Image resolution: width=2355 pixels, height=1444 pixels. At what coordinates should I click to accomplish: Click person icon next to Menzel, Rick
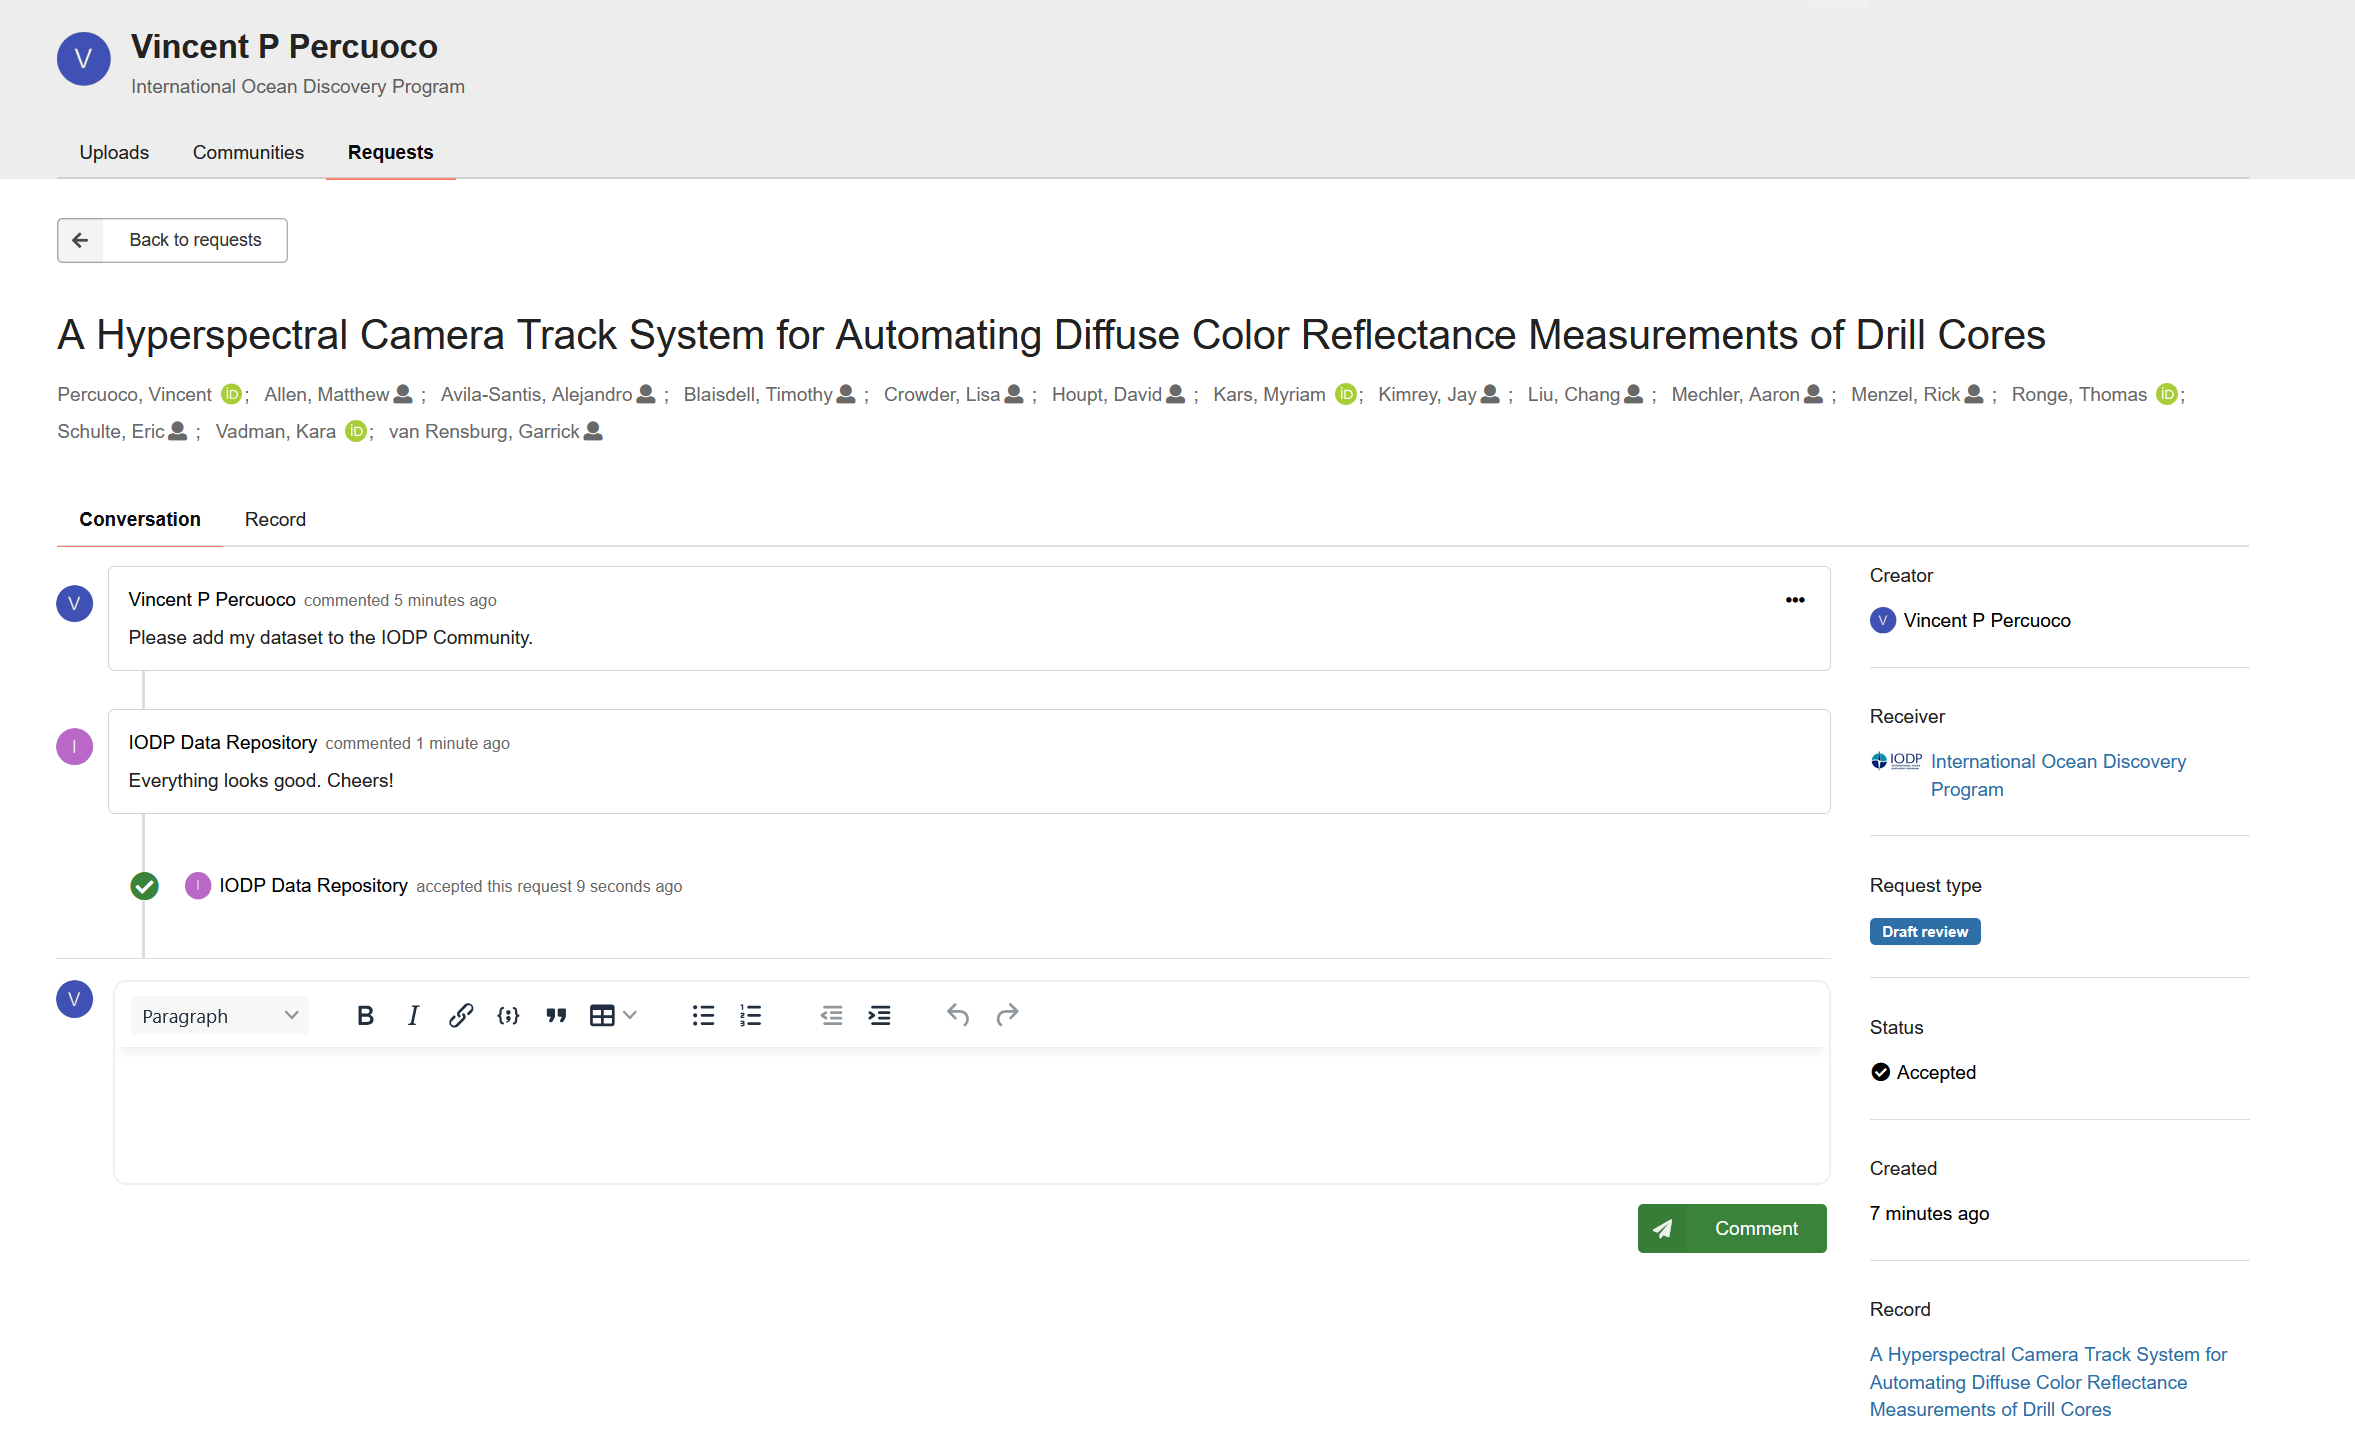click(1974, 394)
